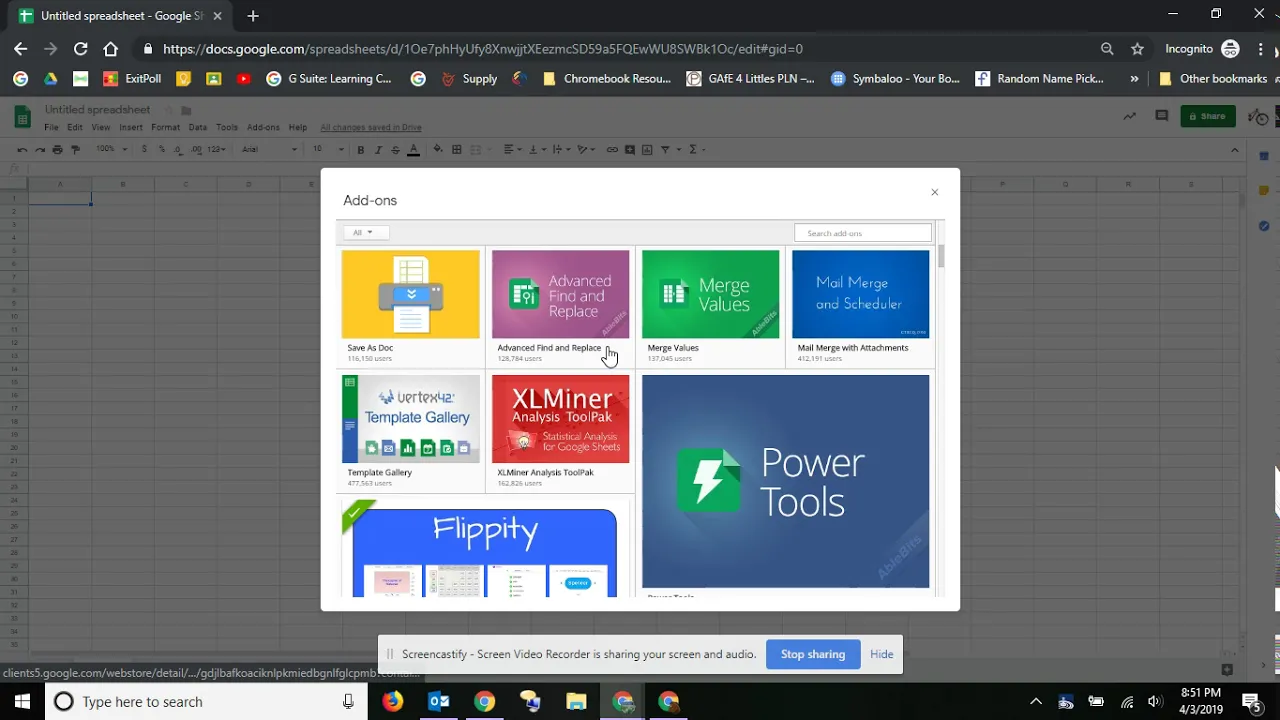The height and width of the screenshot is (720, 1280).
Task: Open Outlook from the taskbar
Action: (x=439, y=701)
